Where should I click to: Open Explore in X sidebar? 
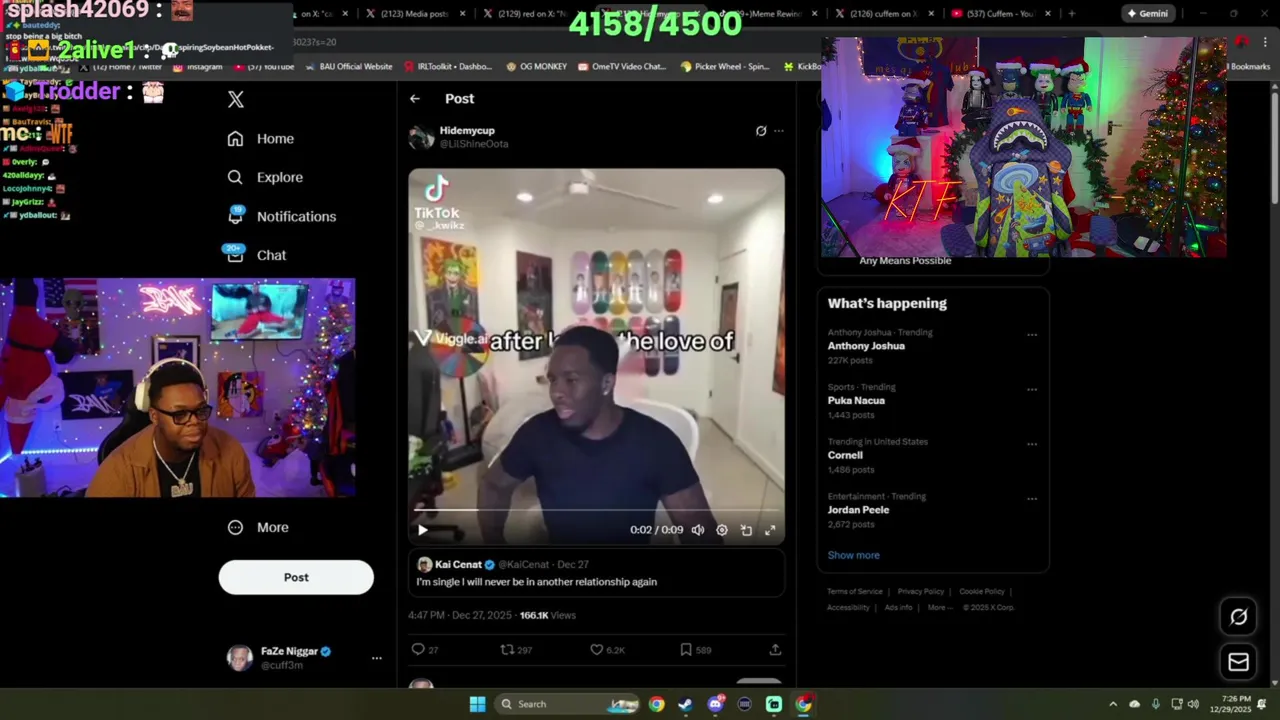[265, 177]
